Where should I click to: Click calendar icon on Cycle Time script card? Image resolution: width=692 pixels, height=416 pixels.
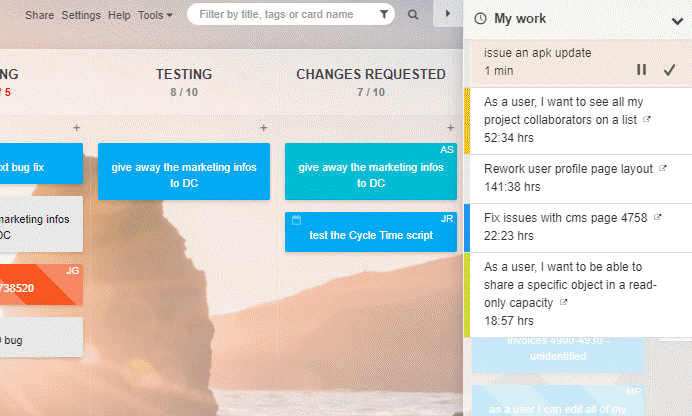click(297, 220)
